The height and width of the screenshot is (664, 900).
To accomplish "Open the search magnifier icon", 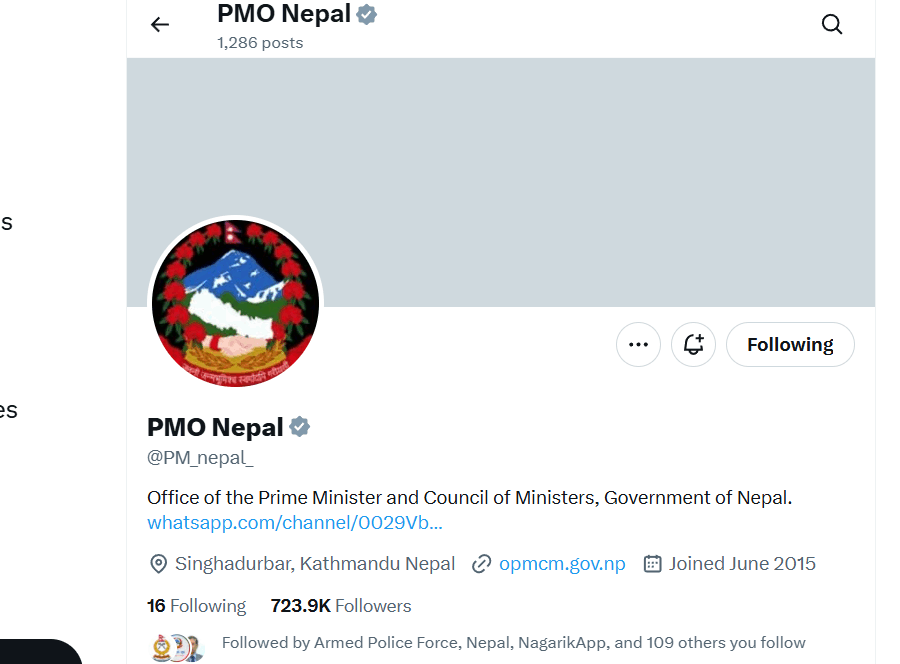I will (x=832, y=25).
